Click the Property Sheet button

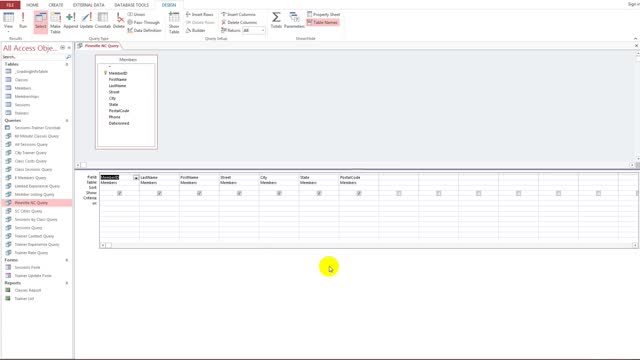coord(323,14)
